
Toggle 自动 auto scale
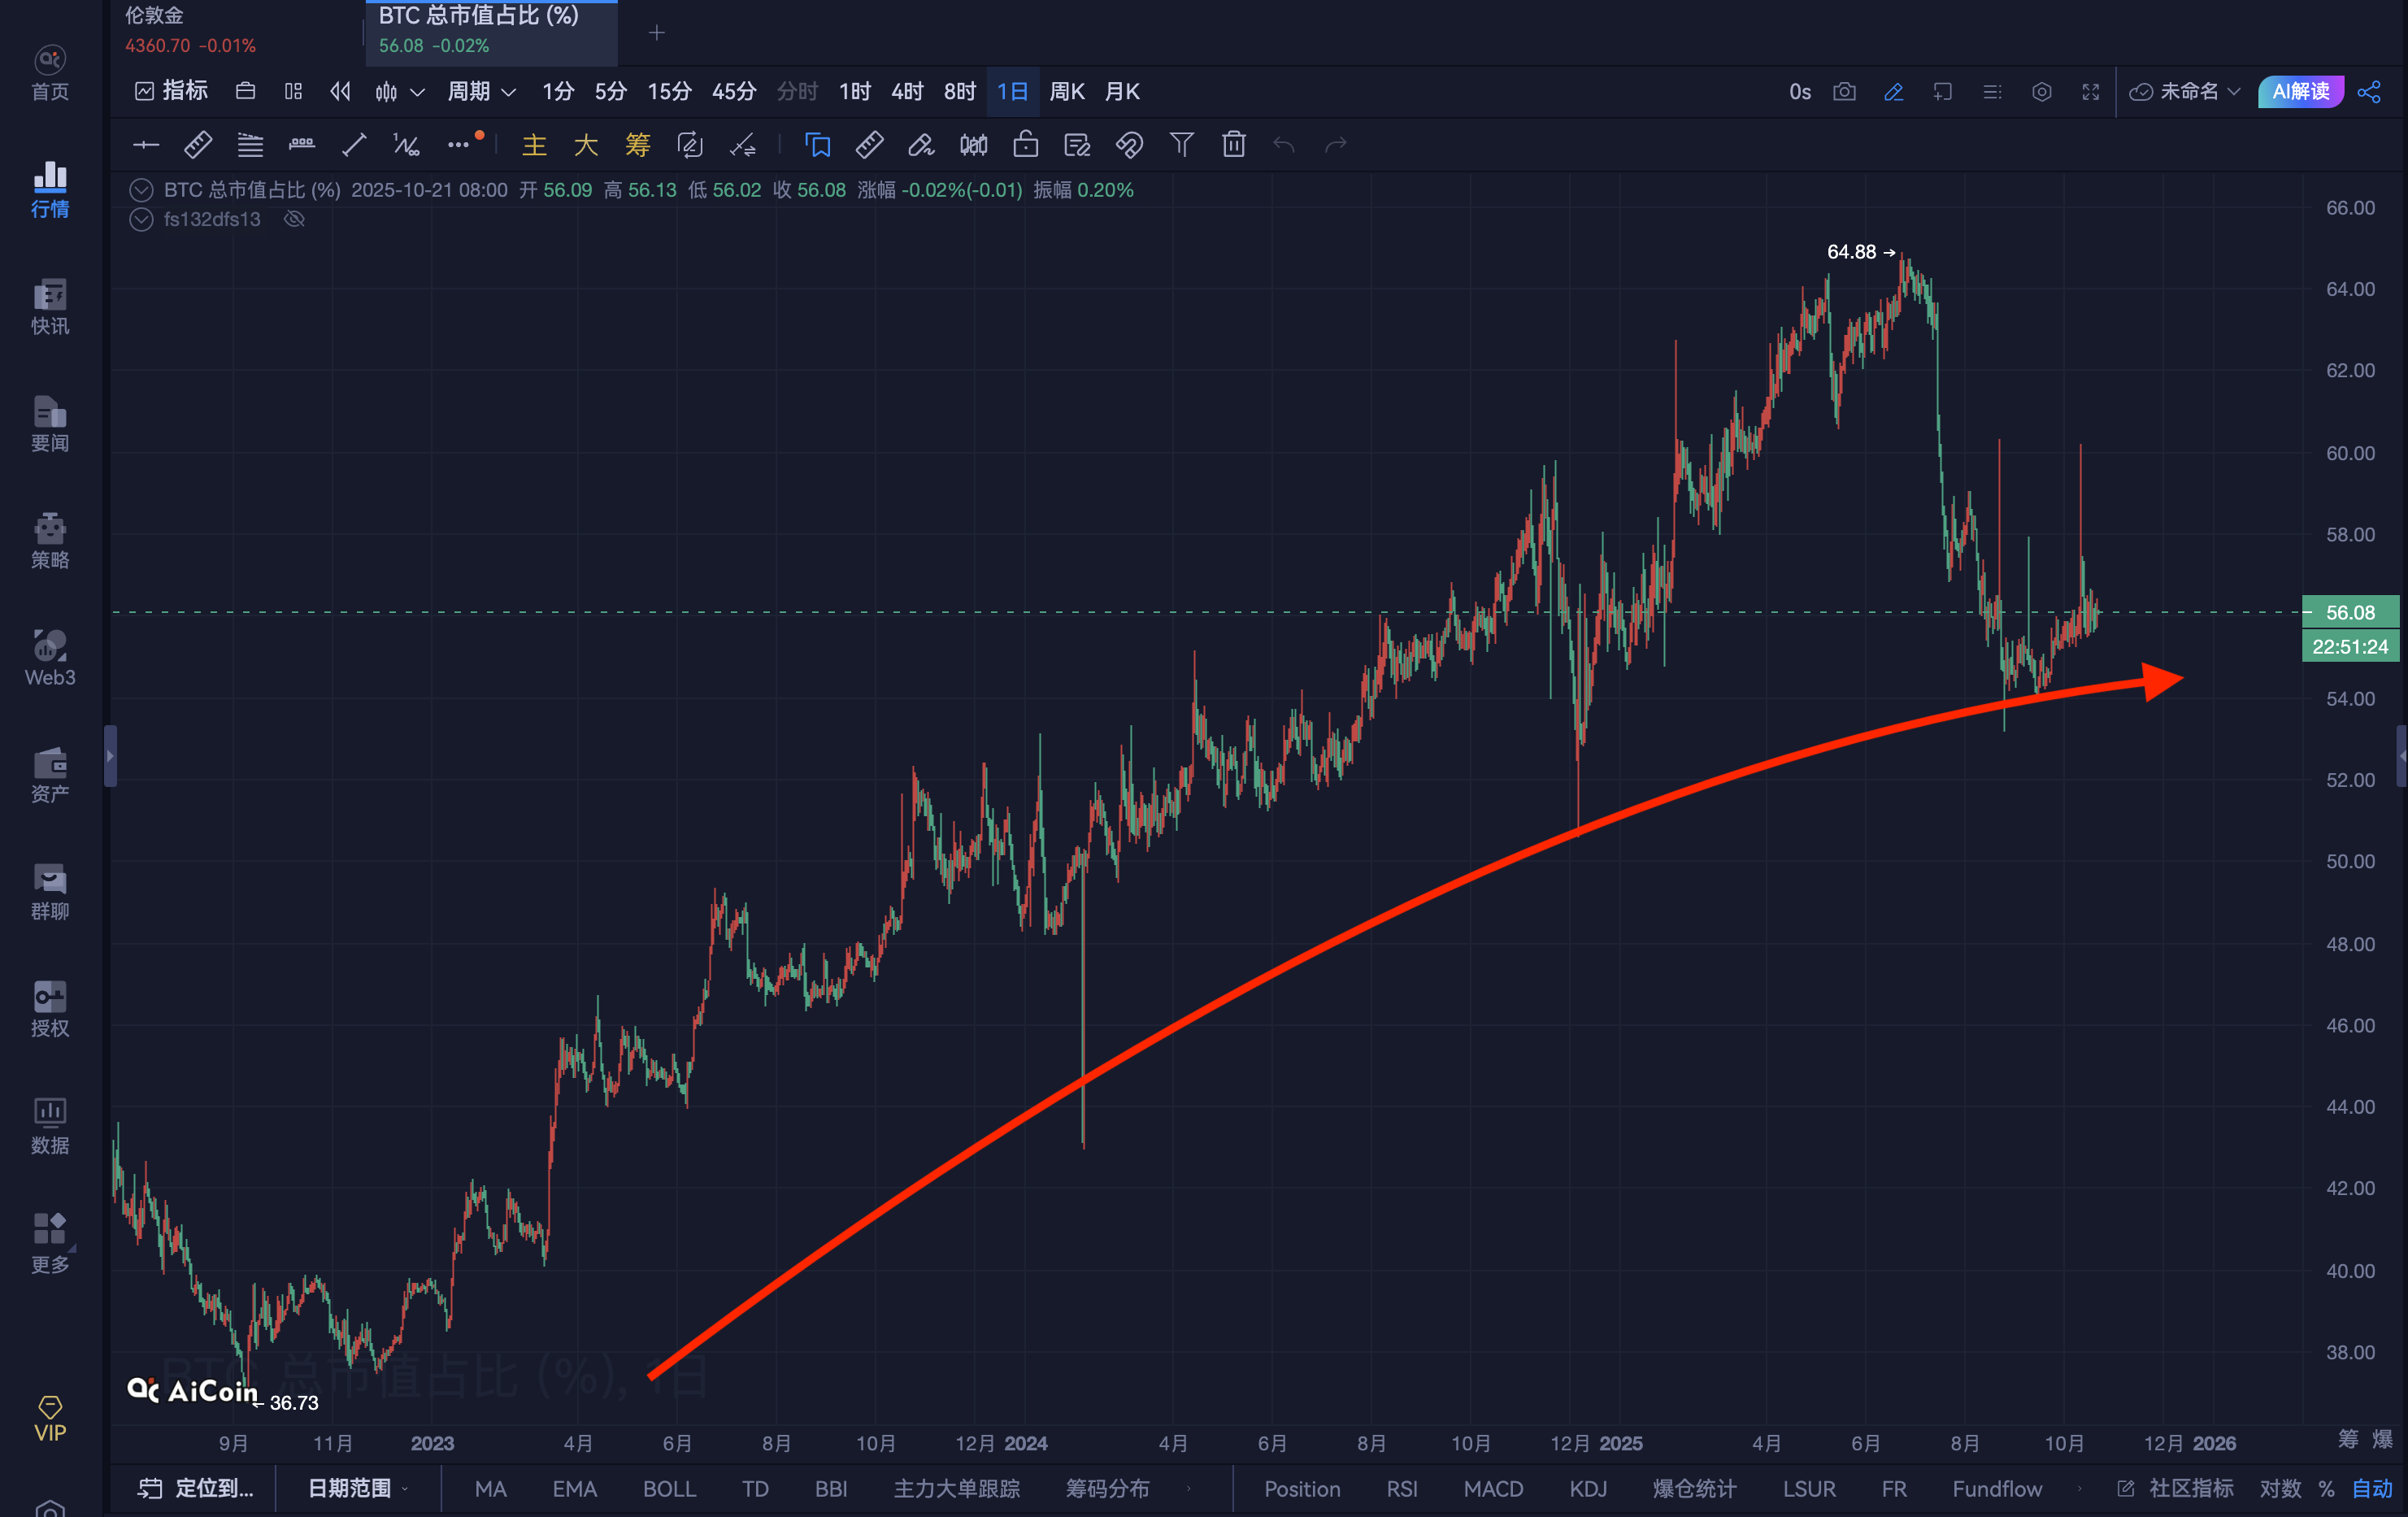pyautogui.click(x=2372, y=1488)
